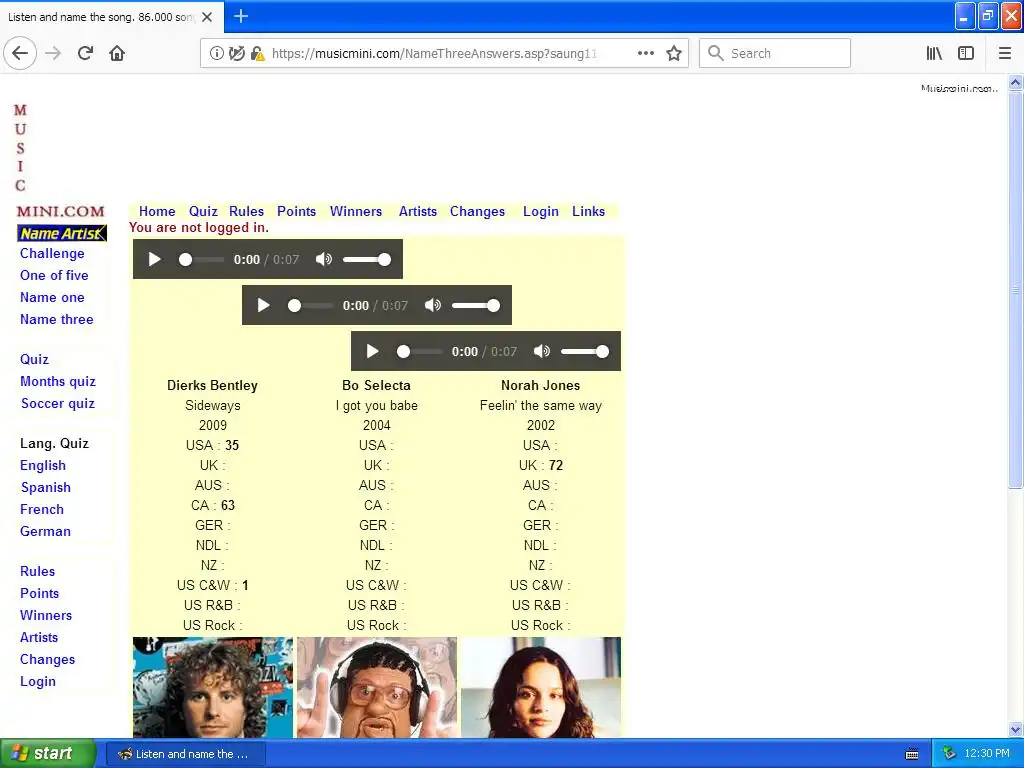Open a new browser tab
This screenshot has height=768, width=1024.
click(241, 16)
